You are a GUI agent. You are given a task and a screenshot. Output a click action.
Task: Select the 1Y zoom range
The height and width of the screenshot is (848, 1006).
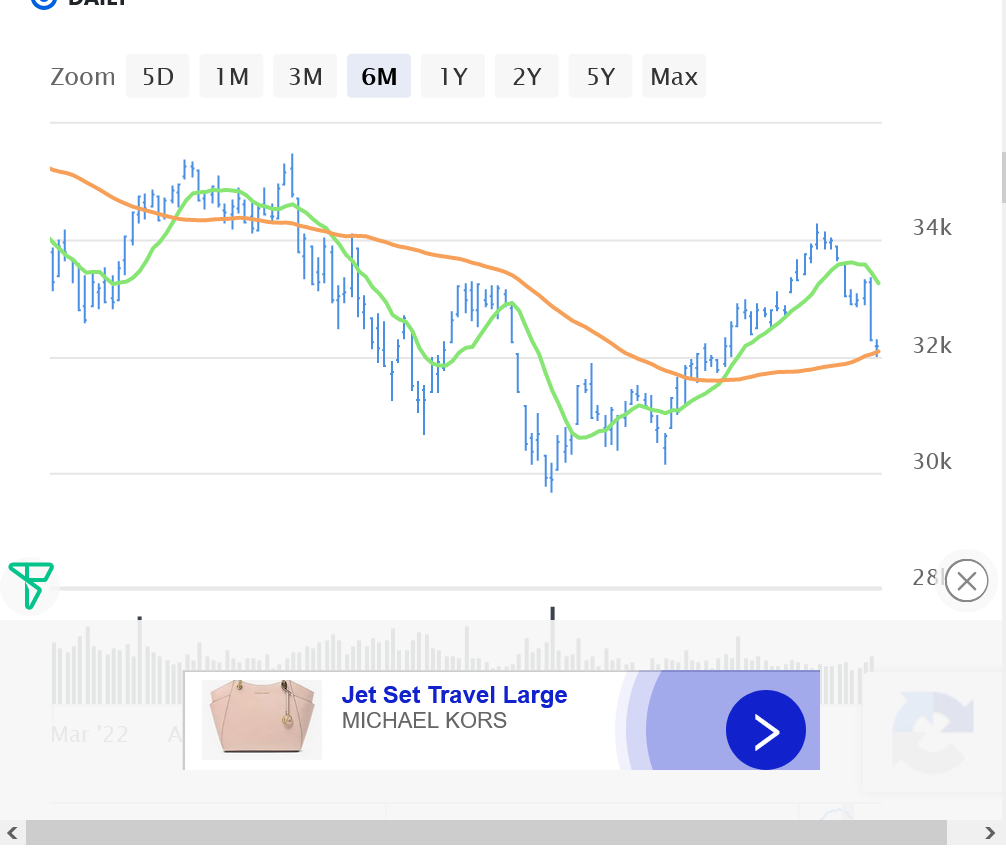click(x=453, y=76)
